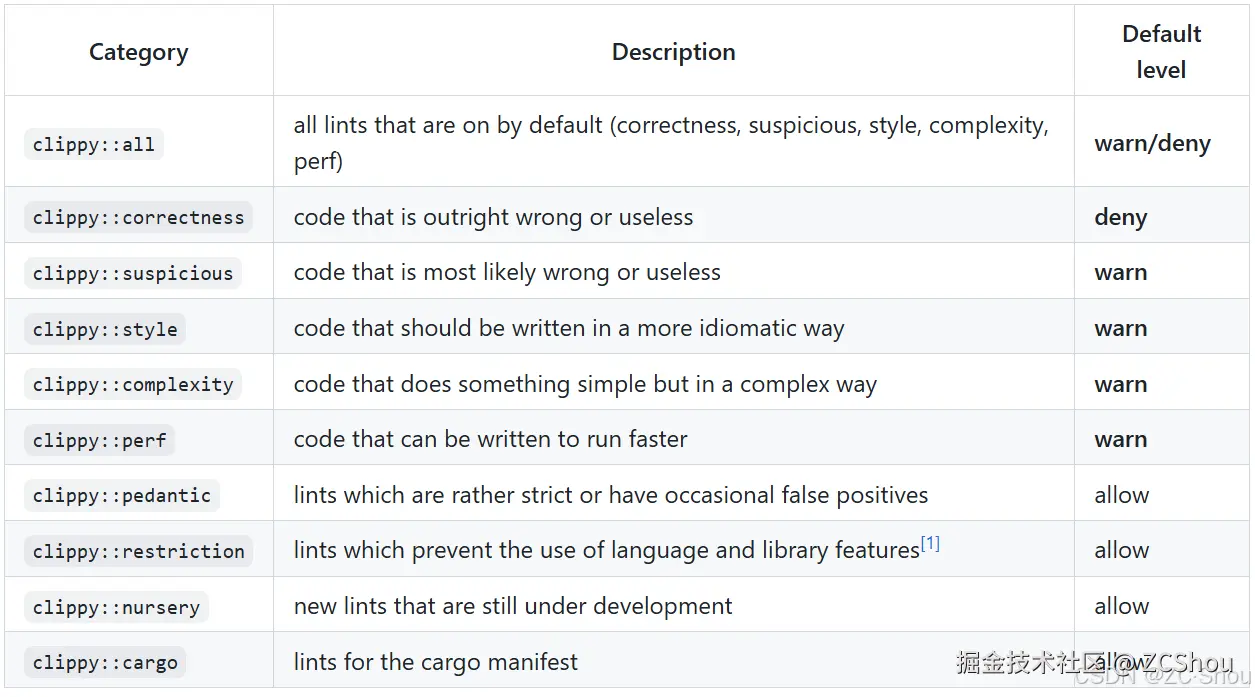Image resolution: width=1255 pixels, height=697 pixels.
Task: Click the clippy::suspicious code label
Action: pyautogui.click(x=132, y=273)
